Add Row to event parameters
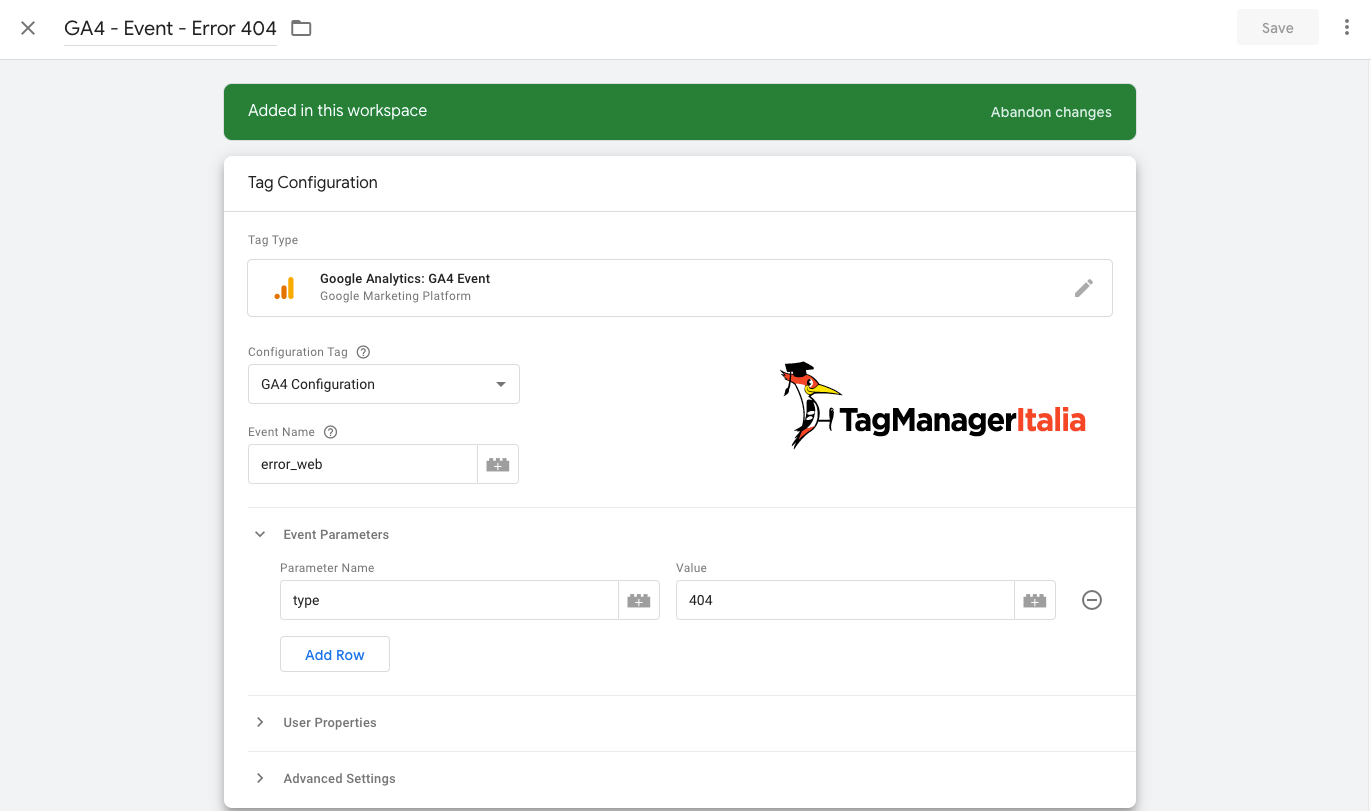1371x811 pixels. click(x=335, y=654)
